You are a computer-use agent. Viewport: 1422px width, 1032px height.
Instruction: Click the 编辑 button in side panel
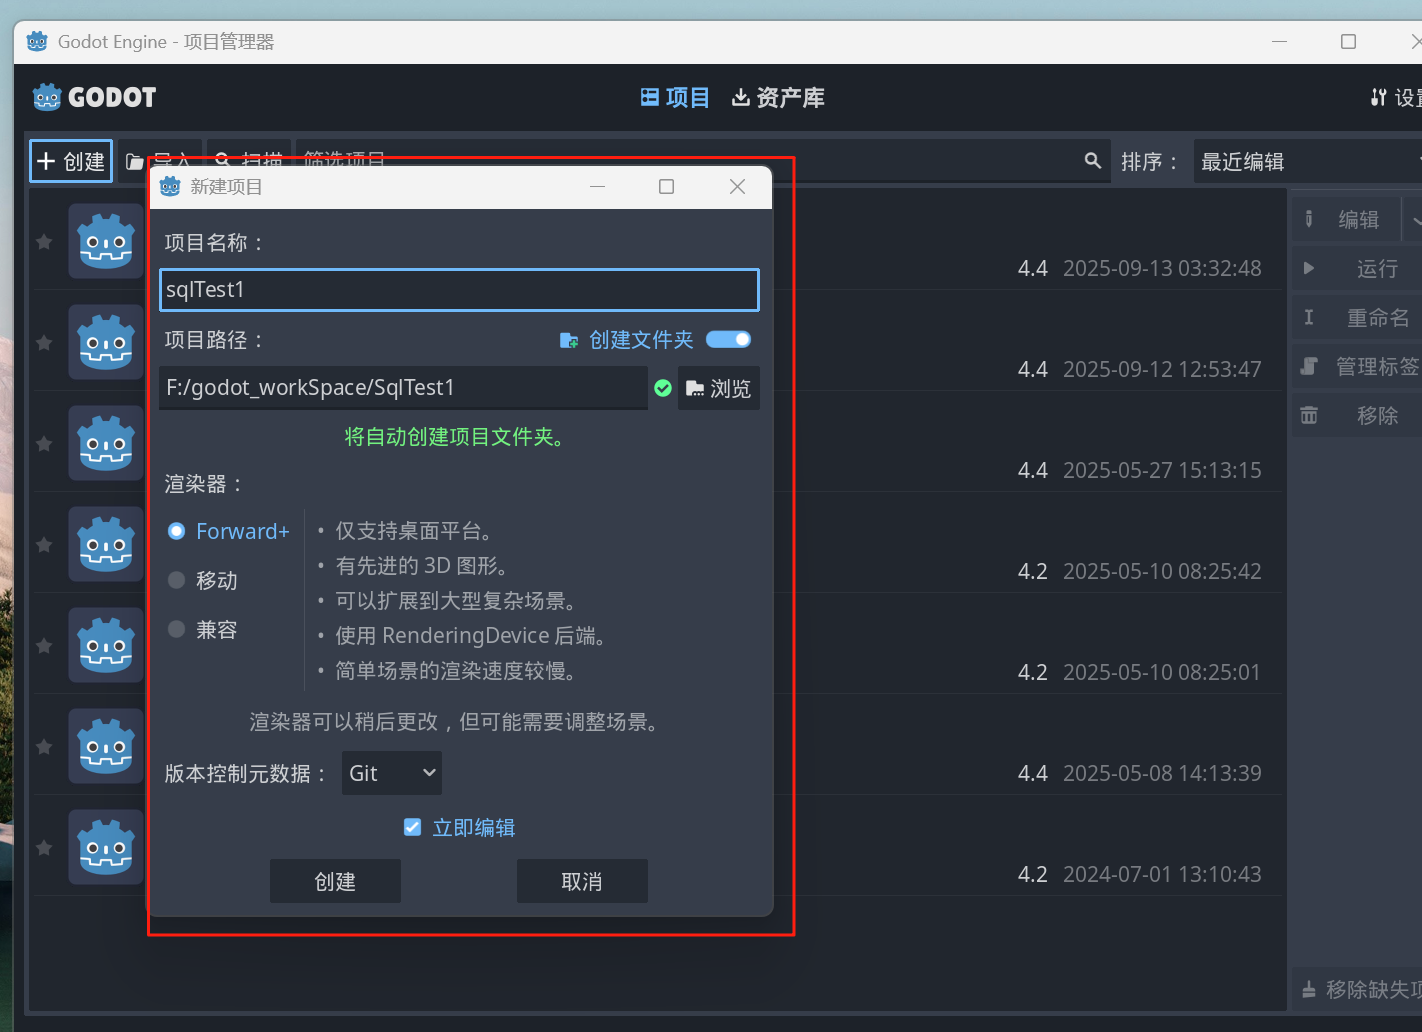pos(1346,220)
